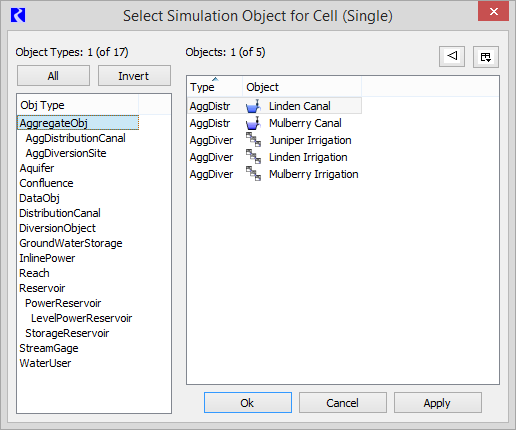
Task: Open the column options table icon menu
Action: [x=486, y=57]
